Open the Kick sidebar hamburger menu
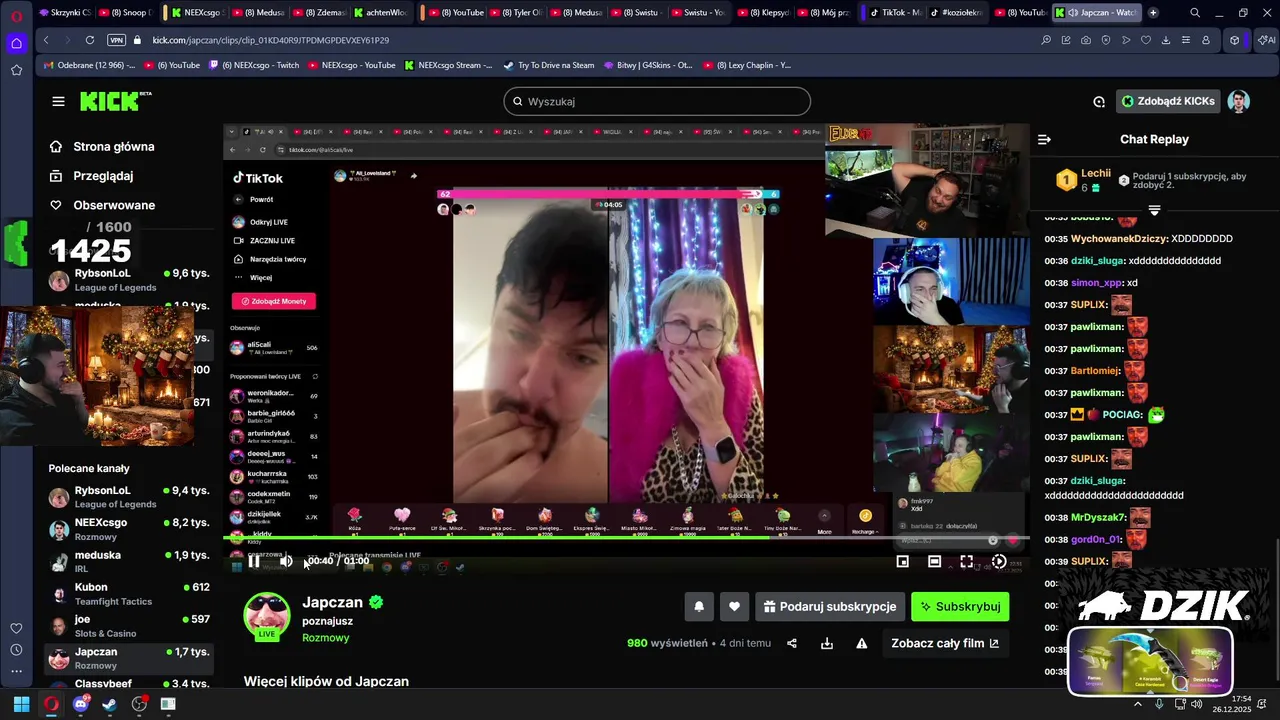The width and height of the screenshot is (1280, 720). (58, 101)
